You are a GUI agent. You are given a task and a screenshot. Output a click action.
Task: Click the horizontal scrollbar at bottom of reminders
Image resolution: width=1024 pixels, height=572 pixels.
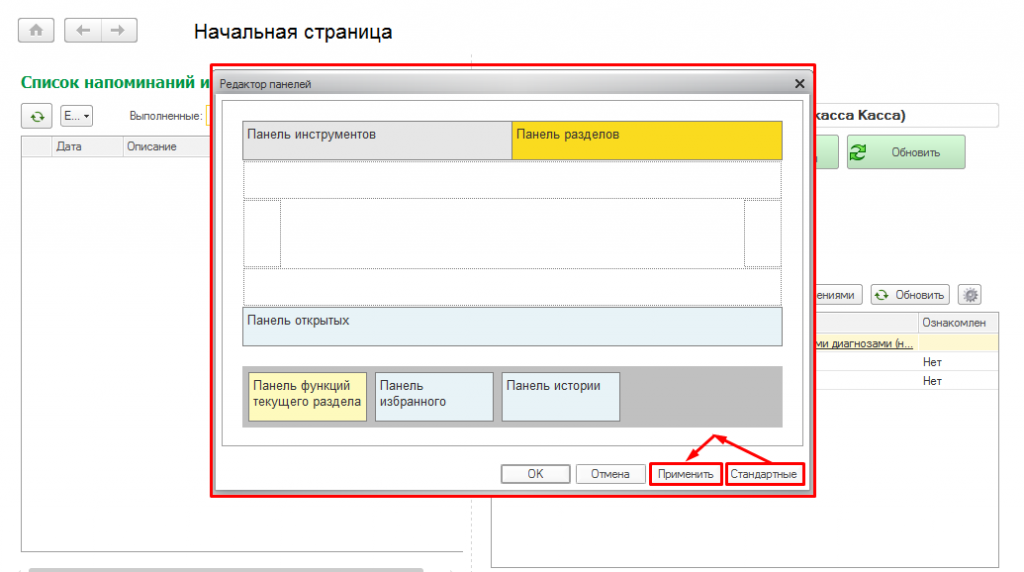226,569
